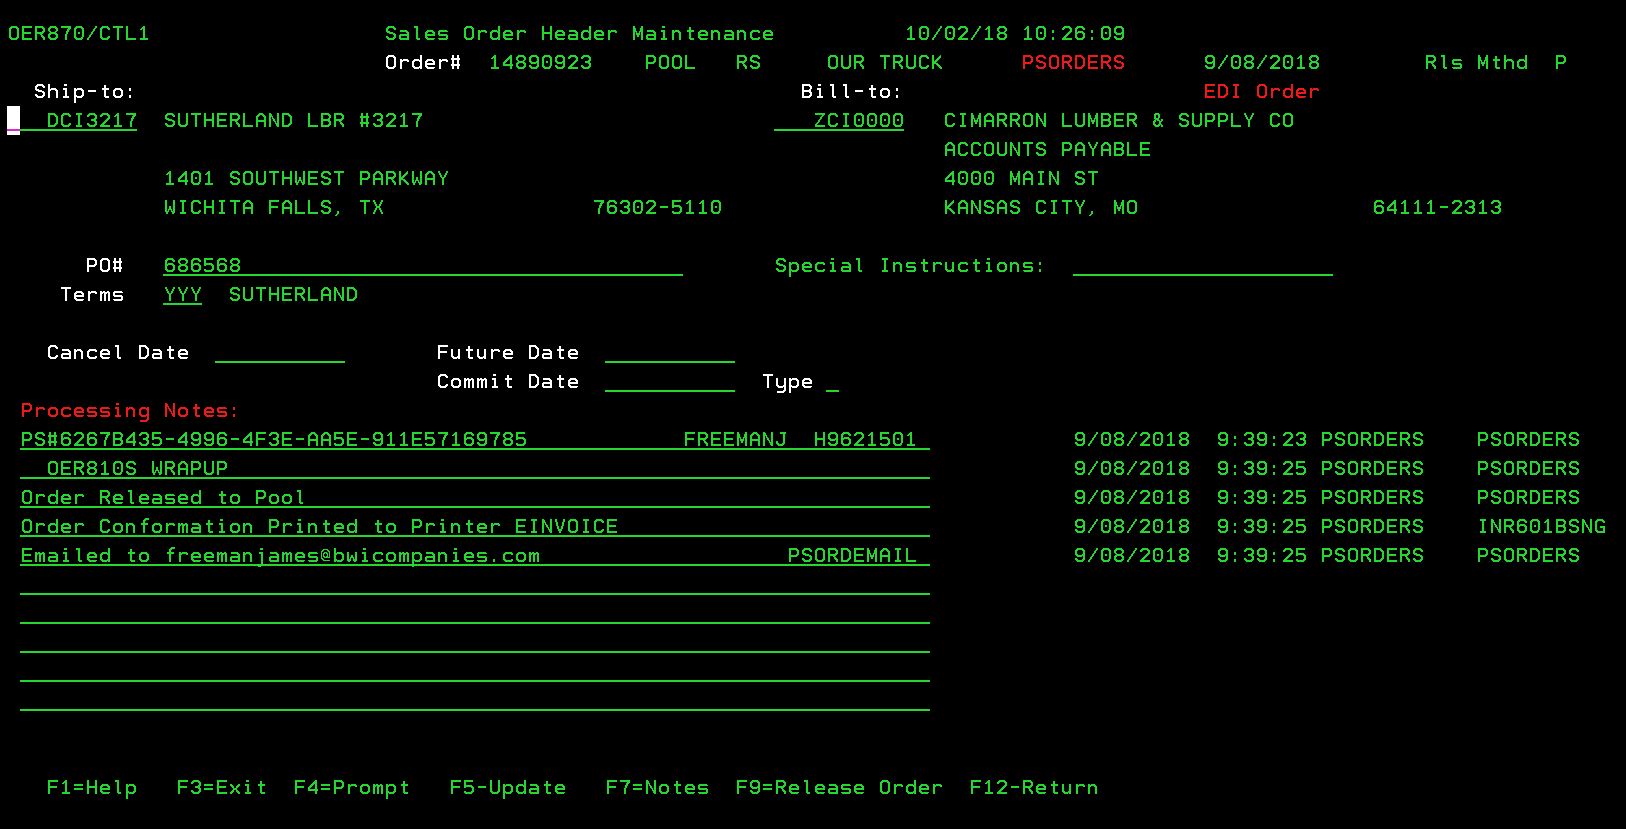
Task: Select the F4=Prompt function key
Action: pos(351,788)
